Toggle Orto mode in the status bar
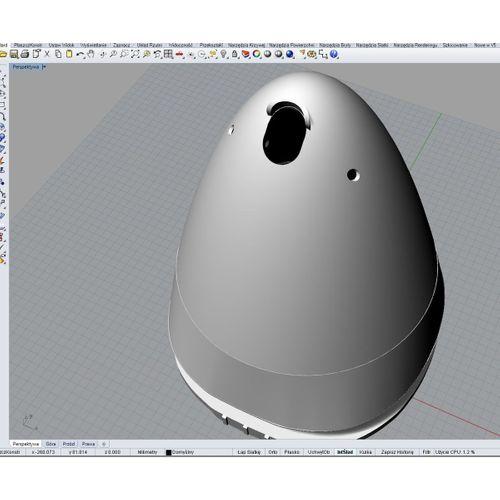This screenshot has height=500, width=500. pos(273,452)
